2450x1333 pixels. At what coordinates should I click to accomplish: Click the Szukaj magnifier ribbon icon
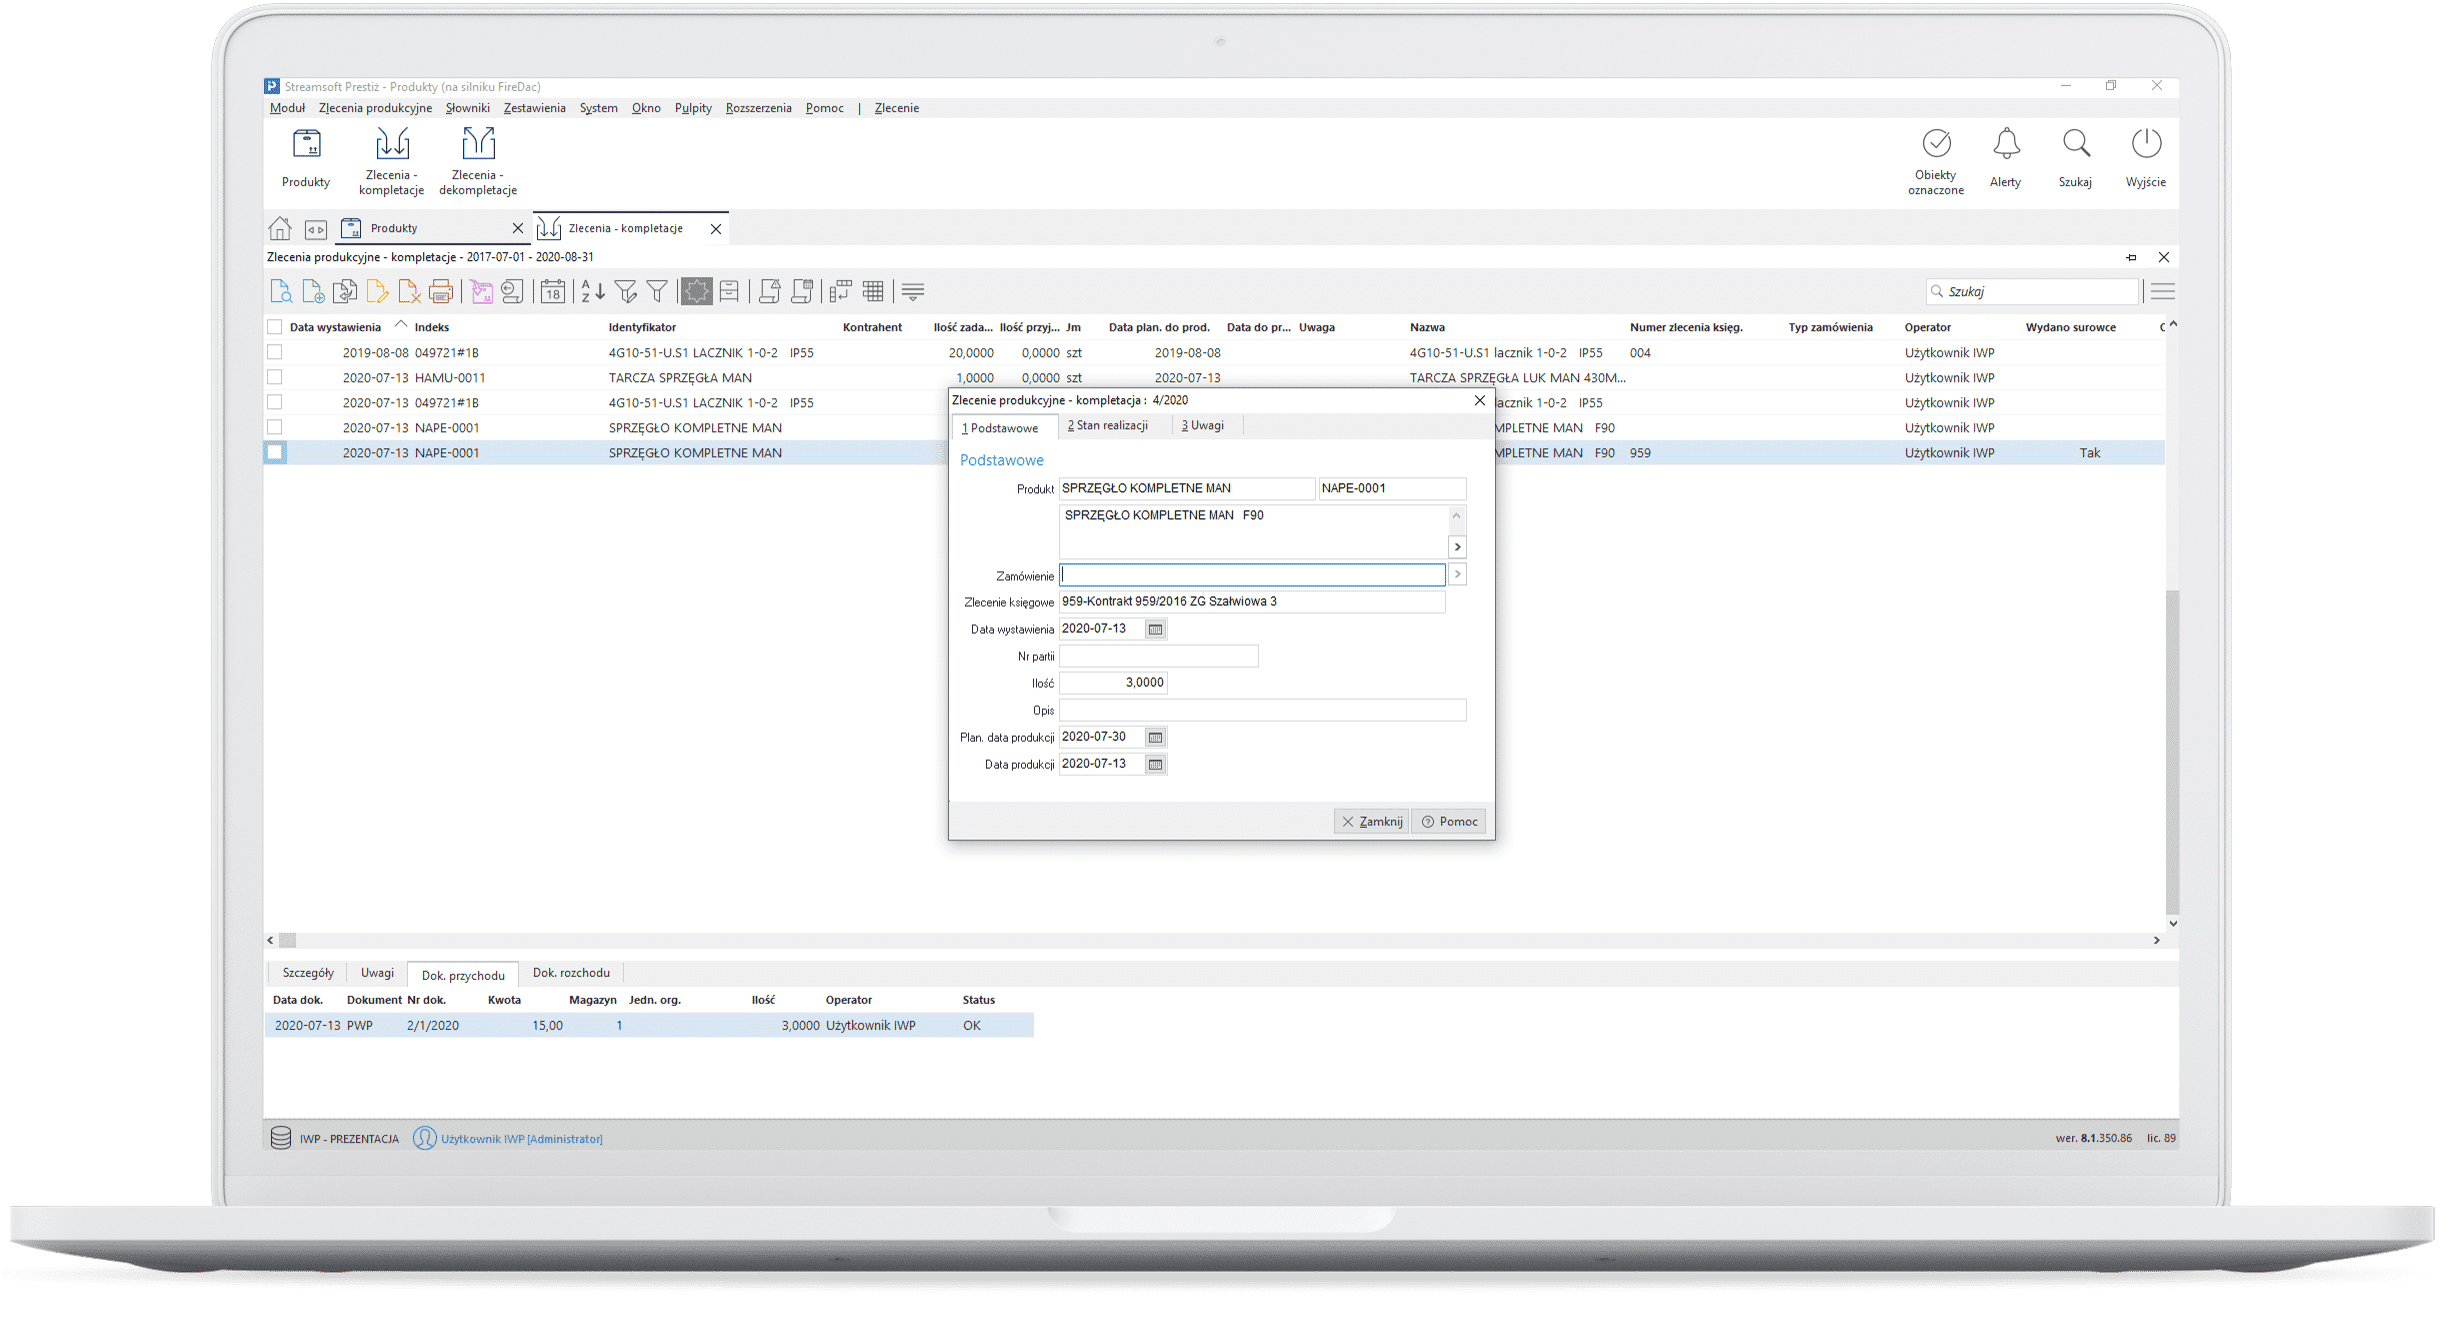(2075, 158)
